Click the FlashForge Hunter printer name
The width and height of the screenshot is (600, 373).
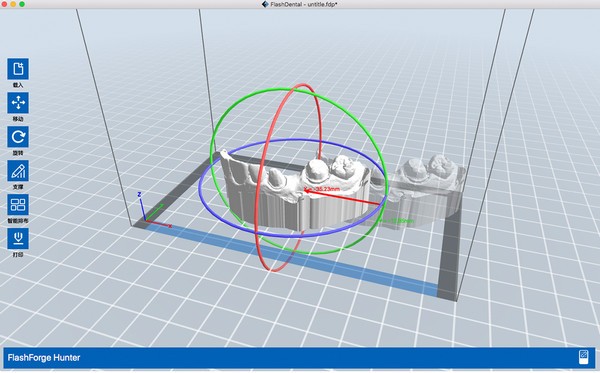[x=44, y=358]
